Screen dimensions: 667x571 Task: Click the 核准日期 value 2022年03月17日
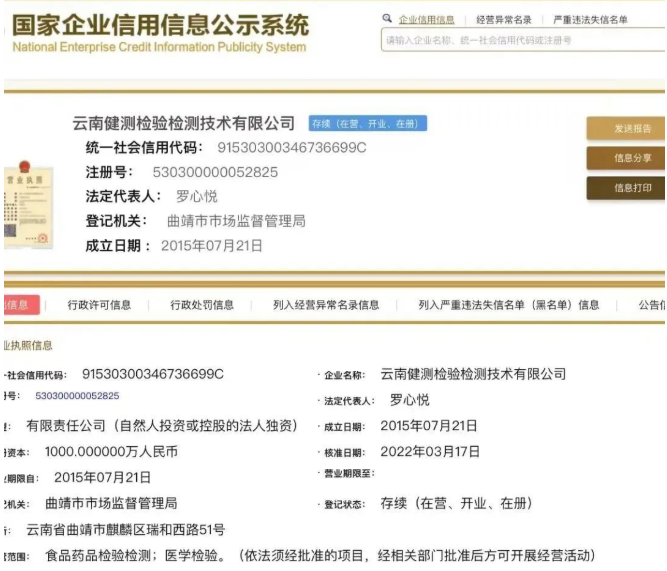pyautogui.click(x=430, y=451)
